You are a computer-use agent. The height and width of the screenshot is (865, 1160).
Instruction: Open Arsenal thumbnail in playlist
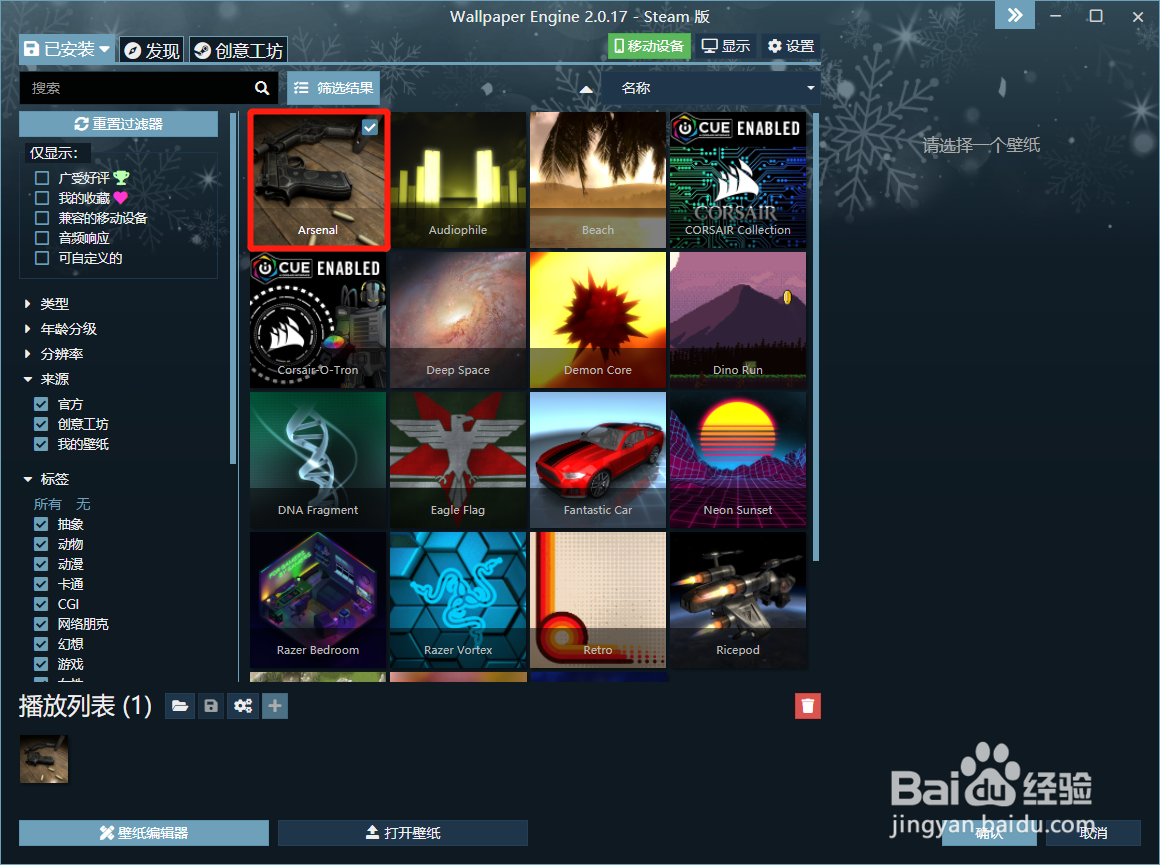pyautogui.click(x=44, y=758)
